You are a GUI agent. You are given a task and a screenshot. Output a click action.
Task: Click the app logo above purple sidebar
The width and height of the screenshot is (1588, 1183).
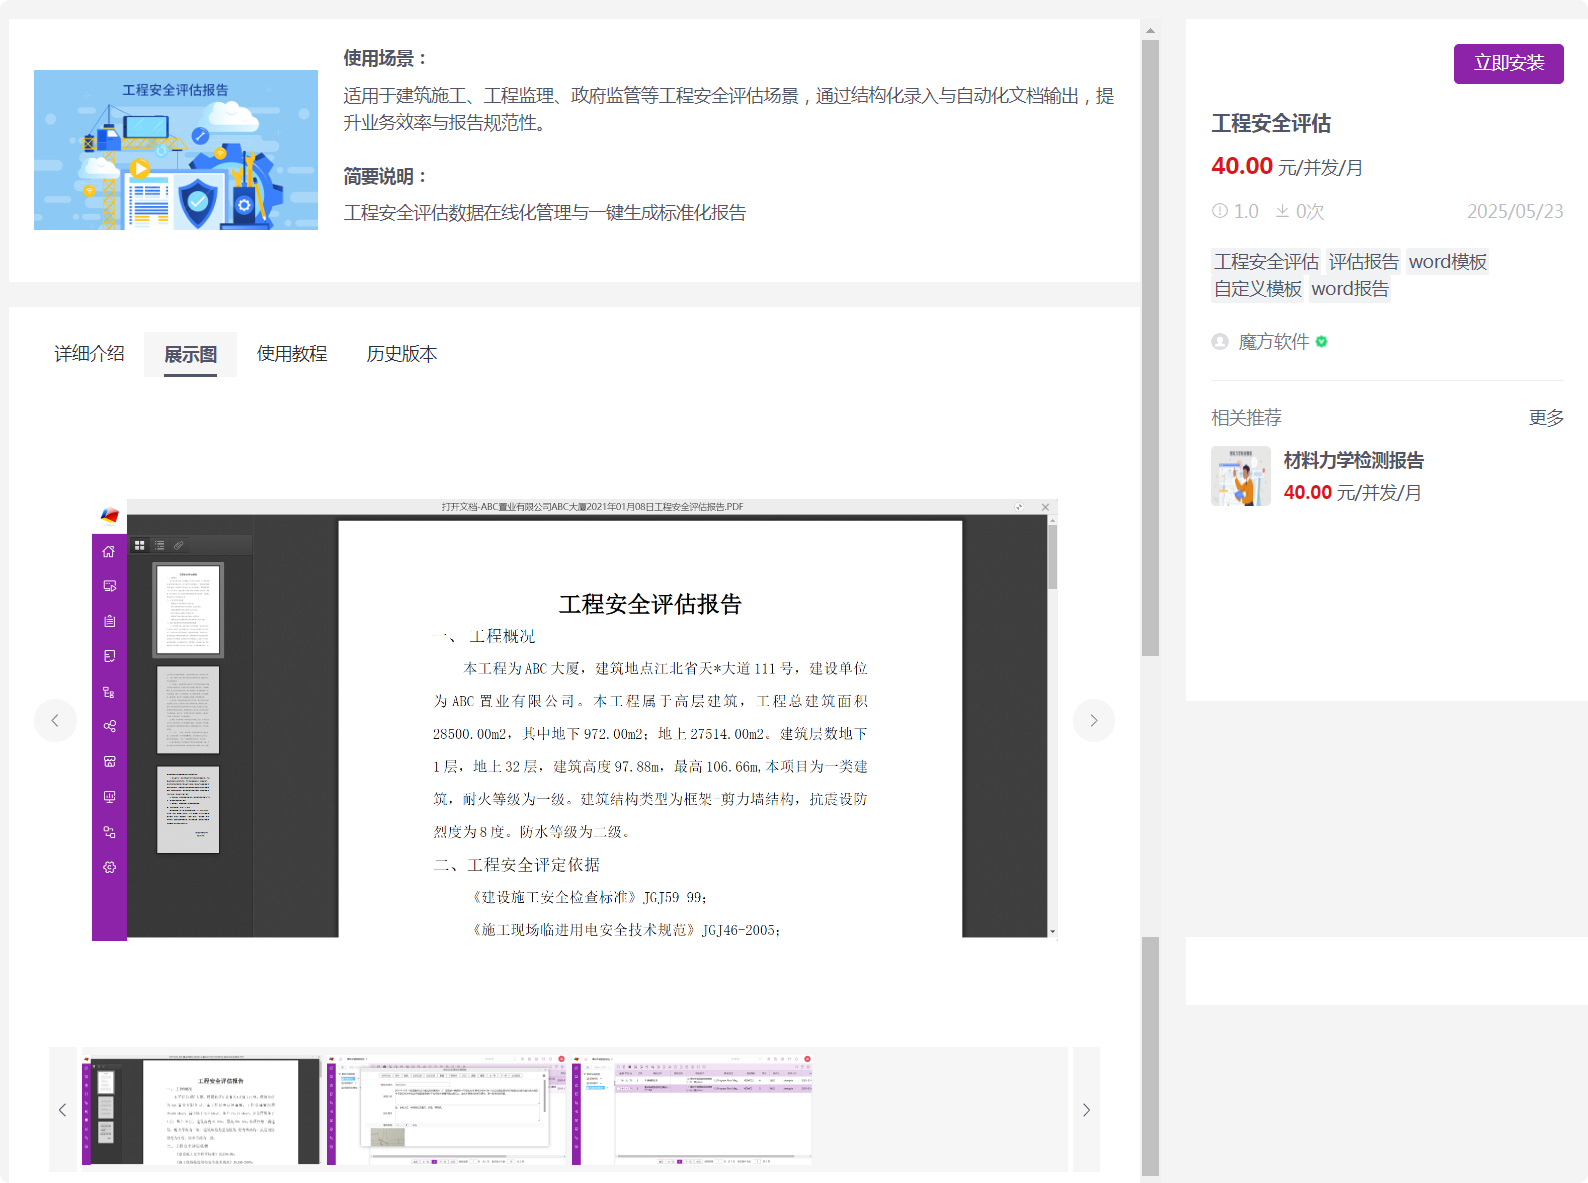pos(109,516)
